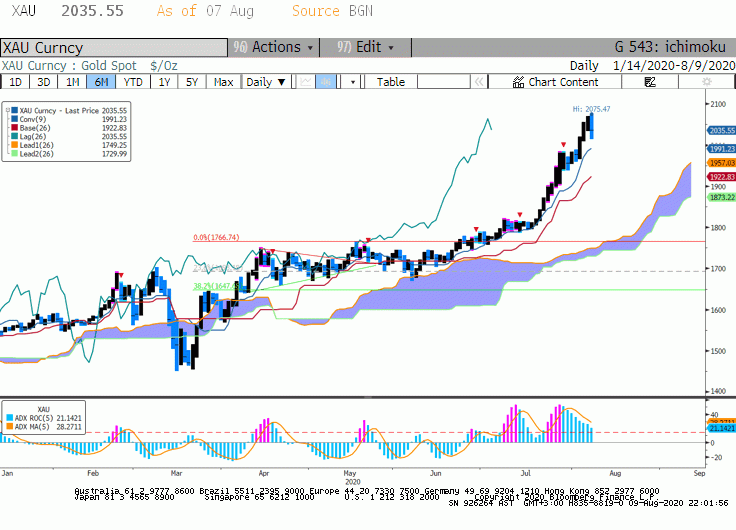Screen dimensions: 736x530
Task: Click the Base(26) legend color square
Action: pyautogui.click(x=15, y=128)
